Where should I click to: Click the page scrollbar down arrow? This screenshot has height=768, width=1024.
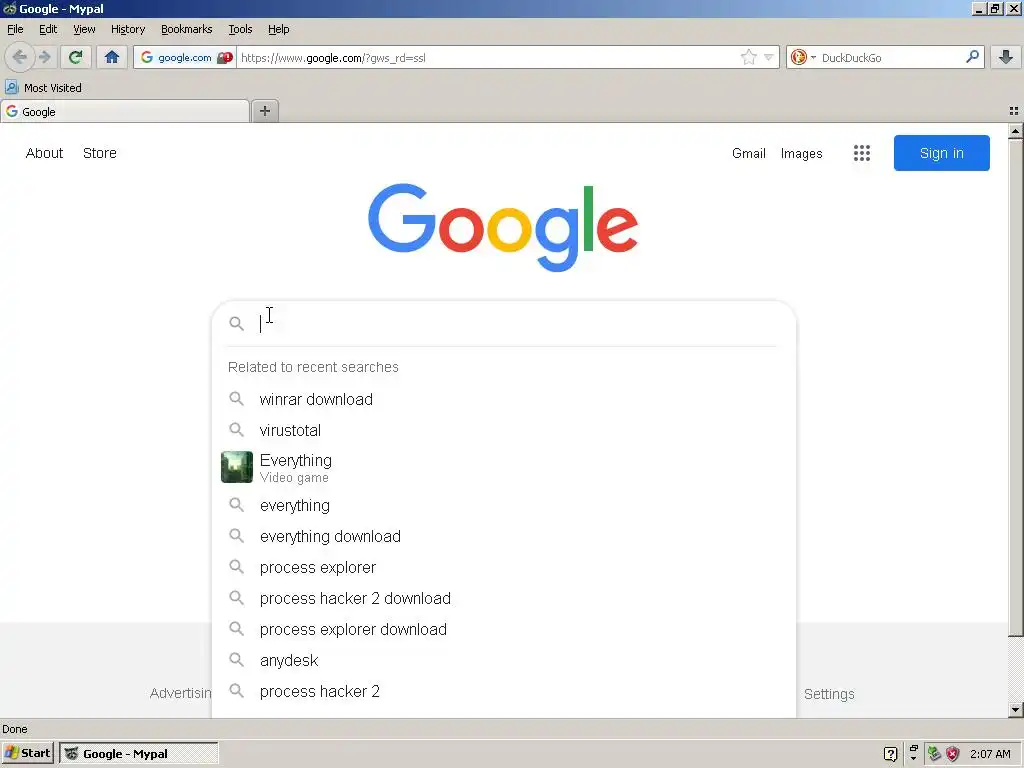point(1016,710)
